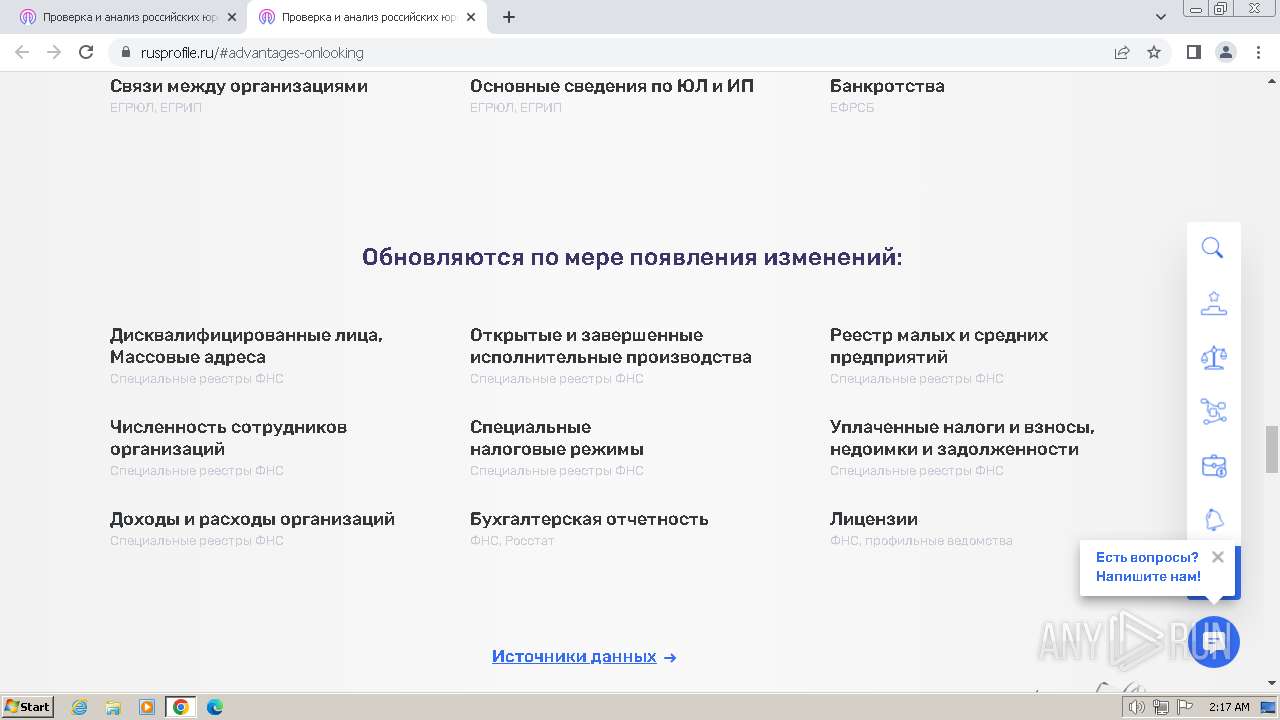Viewport: 1280px width, 720px height.
Task: Open the search icon in side panel
Action: [x=1213, y=248]
